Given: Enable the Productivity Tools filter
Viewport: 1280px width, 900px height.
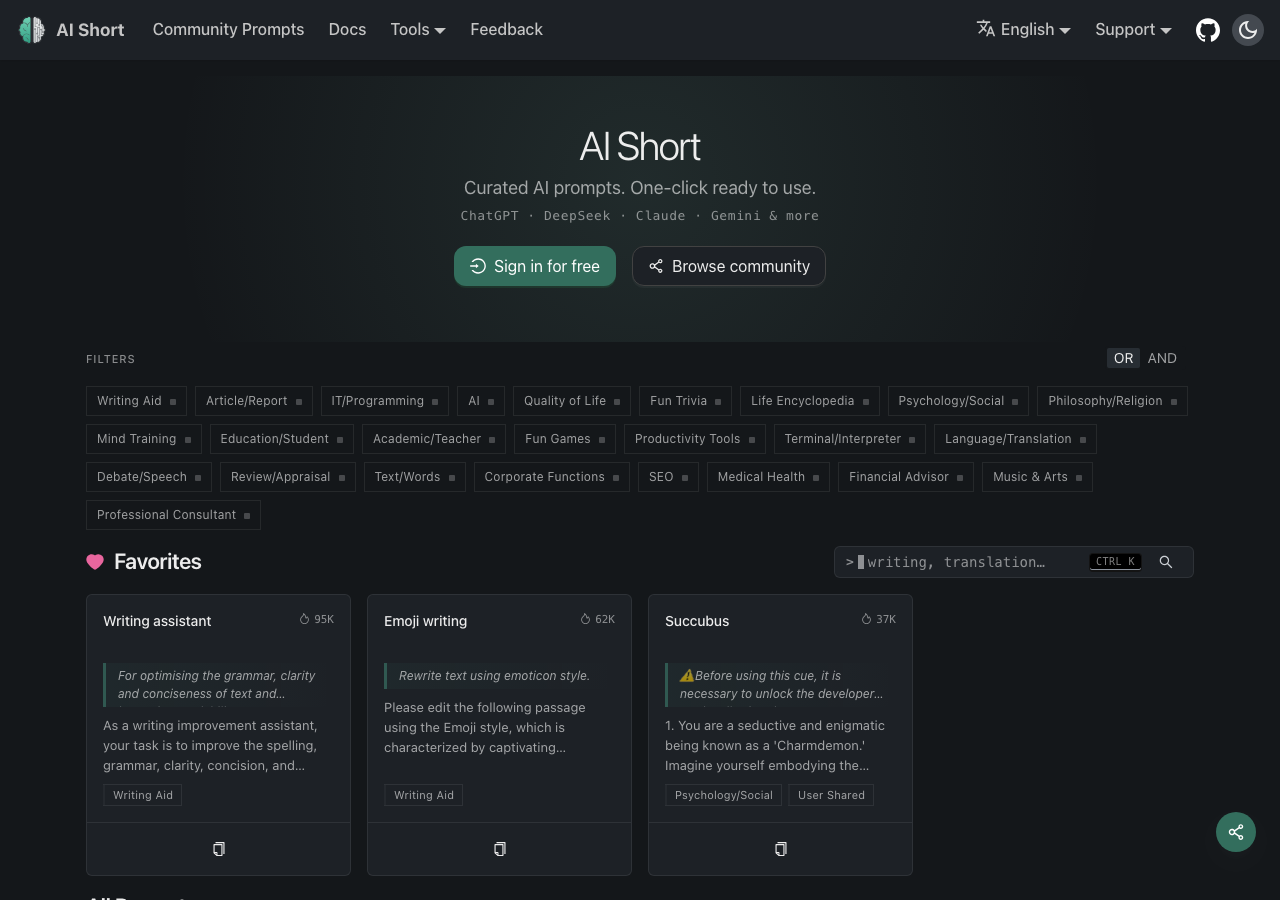Looking at the screenshot, I should 695,439.
